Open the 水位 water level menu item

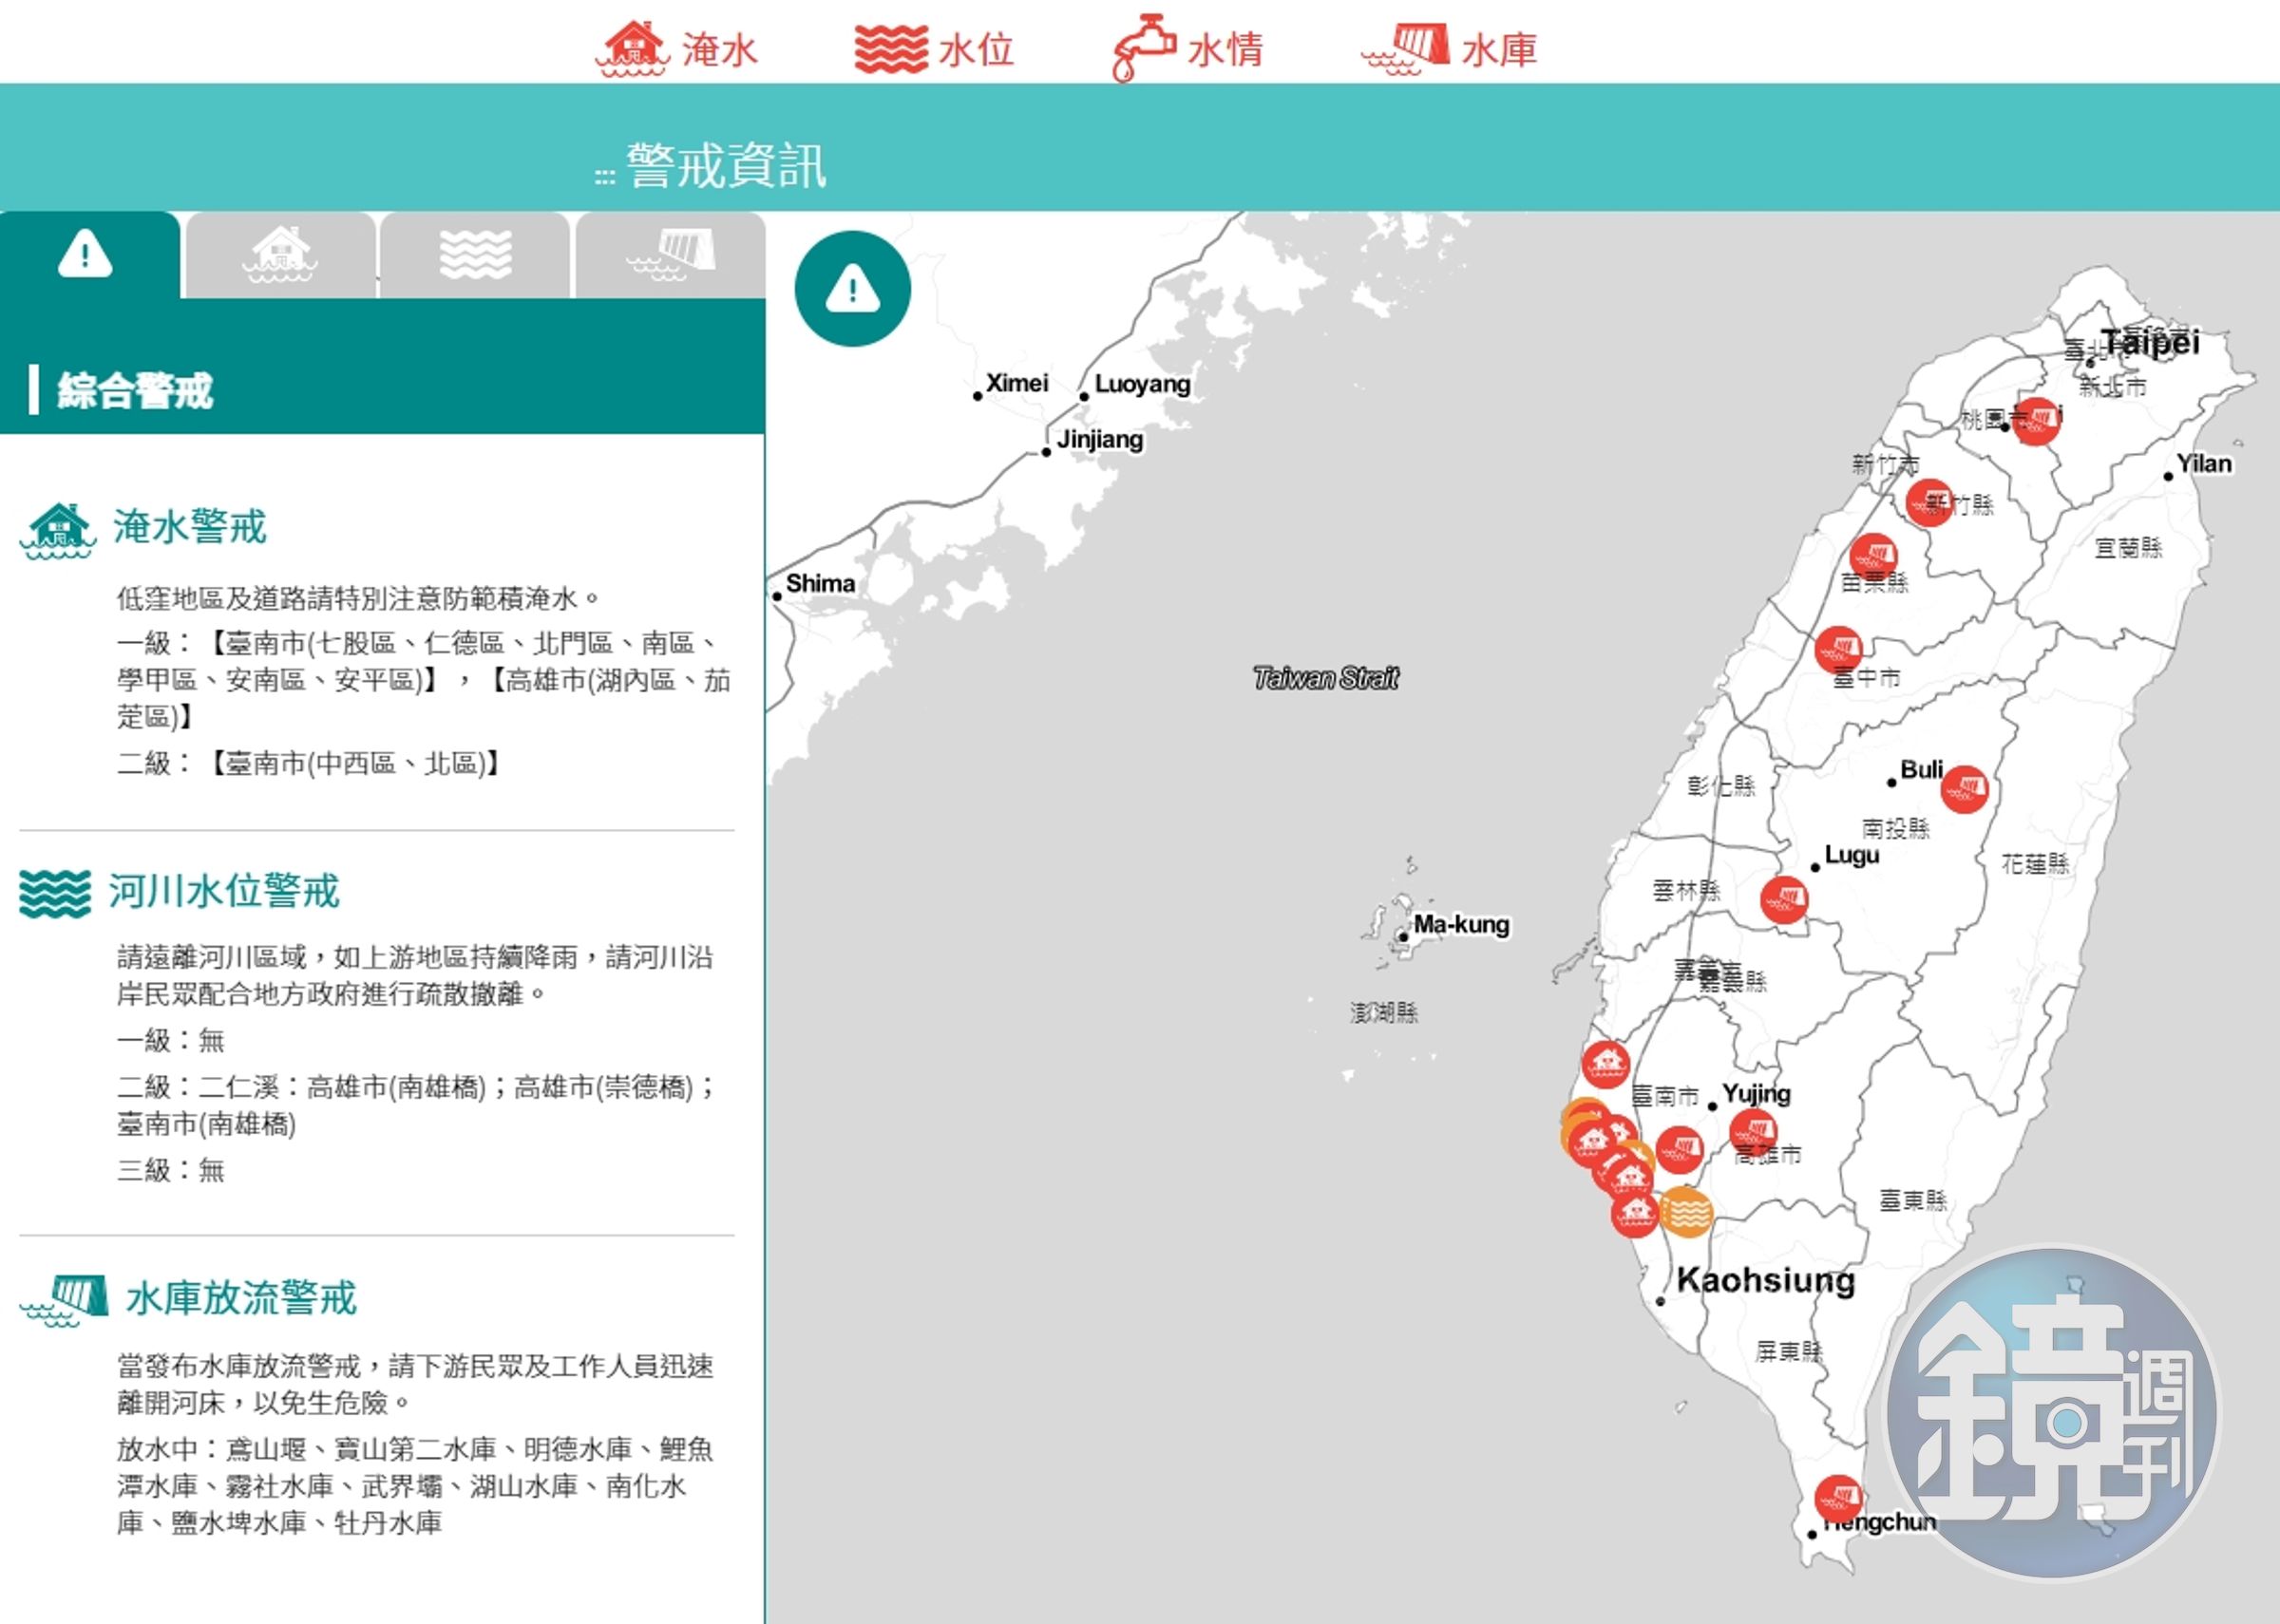click(x=934, y=49)
